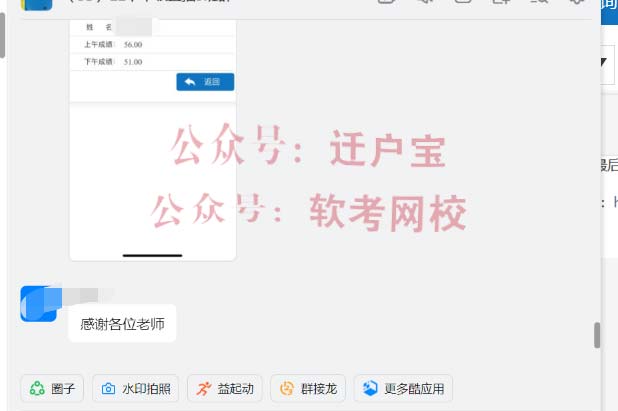Click the conversation list scrollbar thumb

coord(2,35)
